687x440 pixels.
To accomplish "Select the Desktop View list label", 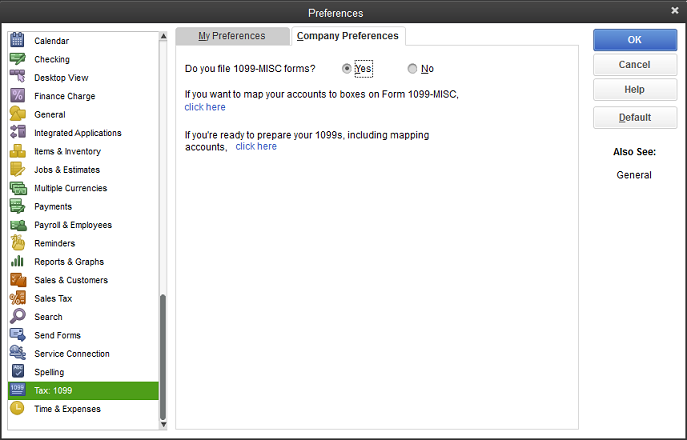I will click(61, 78).
